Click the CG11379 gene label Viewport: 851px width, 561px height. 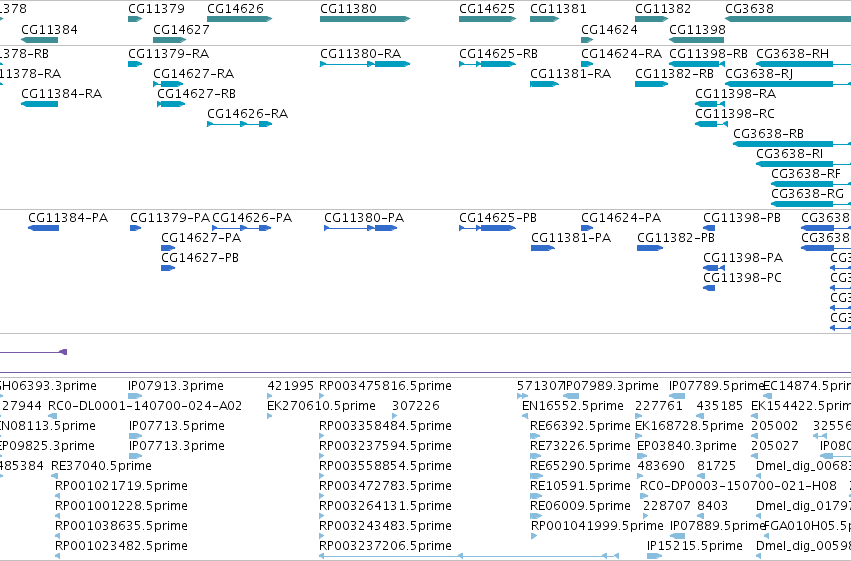pos(156,9)
